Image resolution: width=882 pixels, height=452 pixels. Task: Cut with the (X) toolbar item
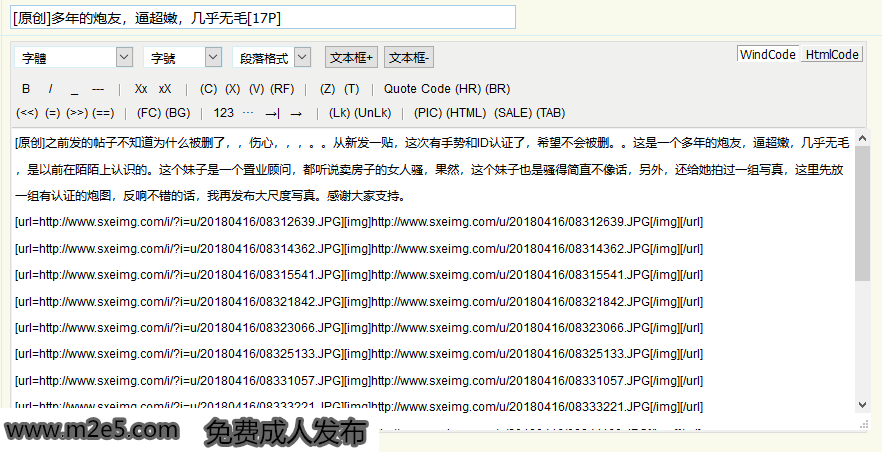click(232, 89)
